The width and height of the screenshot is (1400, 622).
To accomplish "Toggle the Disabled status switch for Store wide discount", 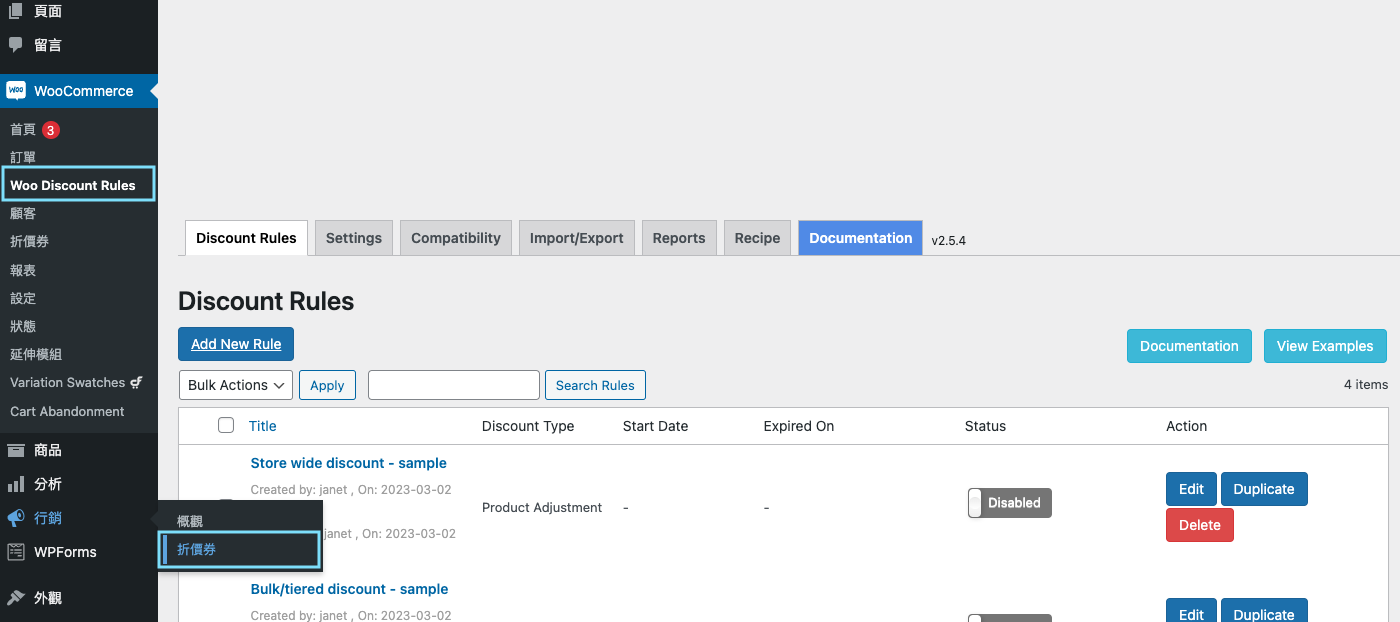I will click(1010, 503).
